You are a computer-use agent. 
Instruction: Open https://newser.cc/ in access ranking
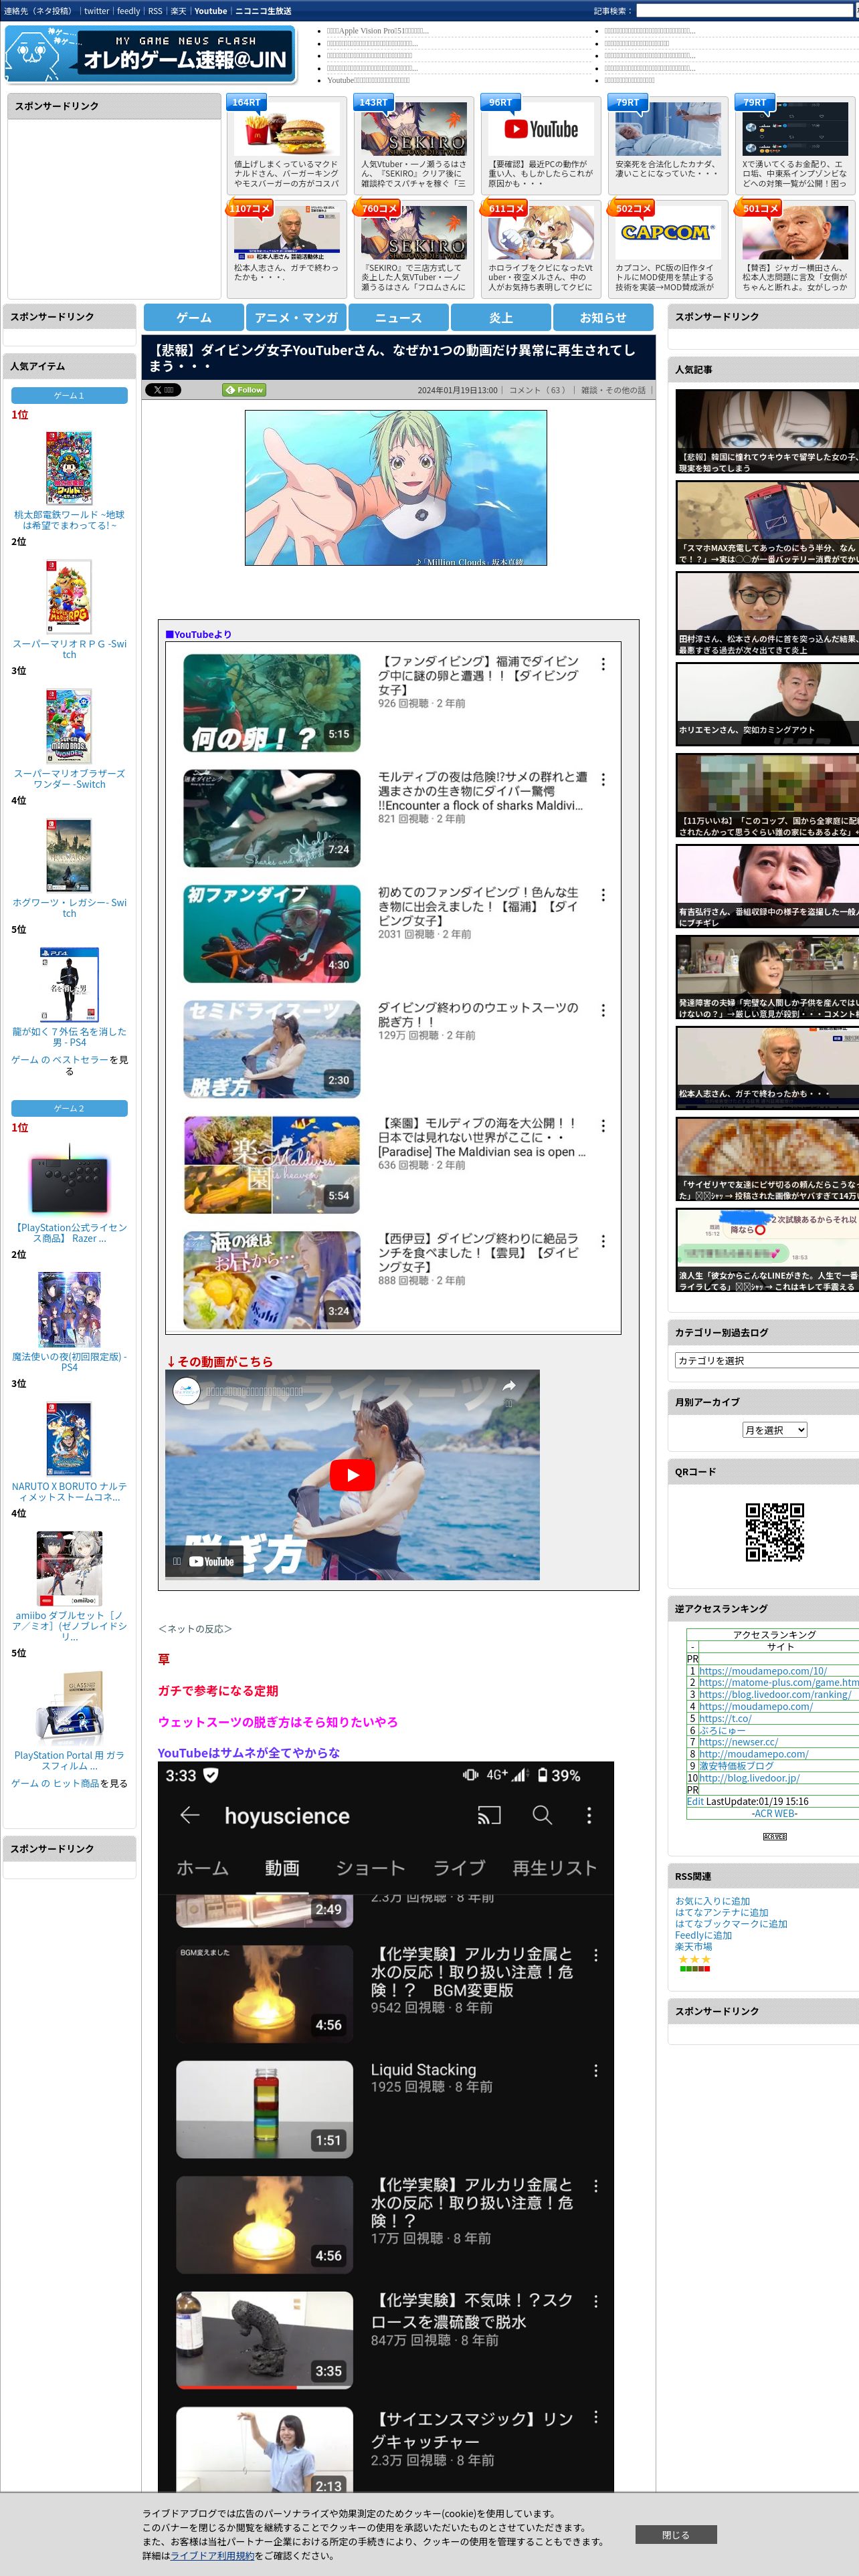tap(738, 1742)
